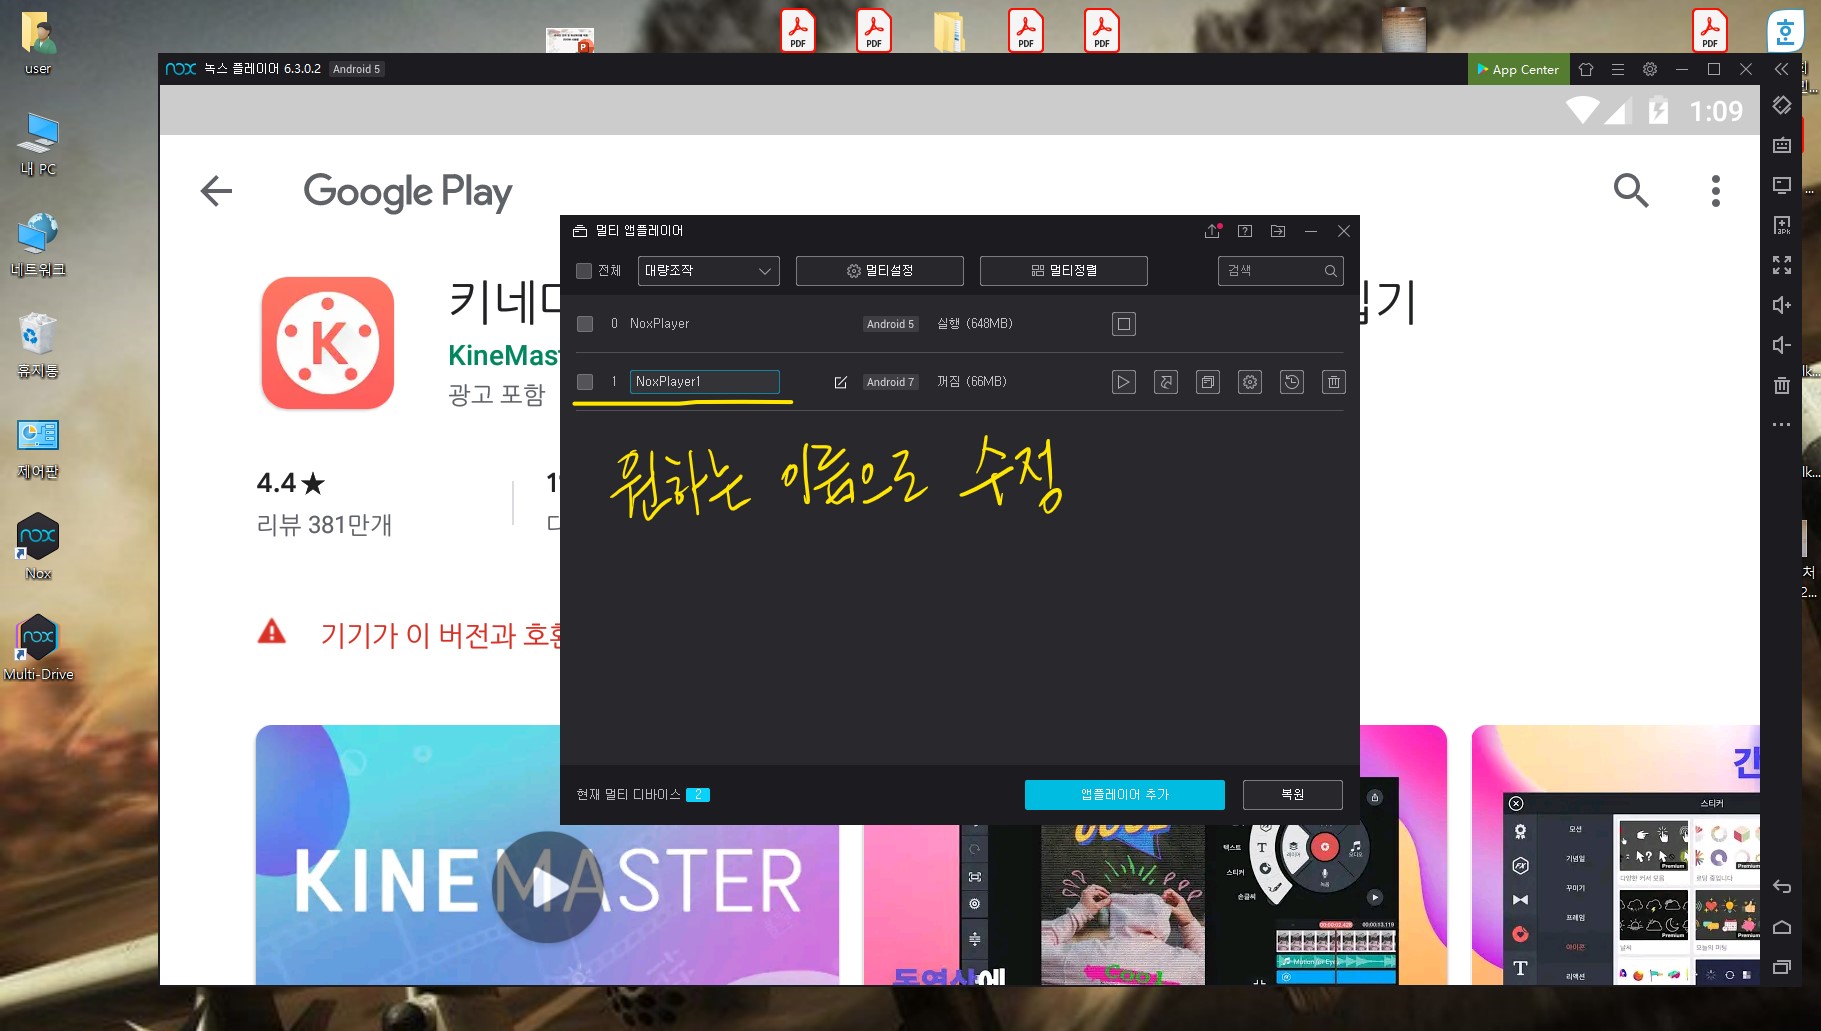This screenshot has width=1821, height=1031.
Task: Click the 멀티설정 multi settings button
Action: (880, 271)
